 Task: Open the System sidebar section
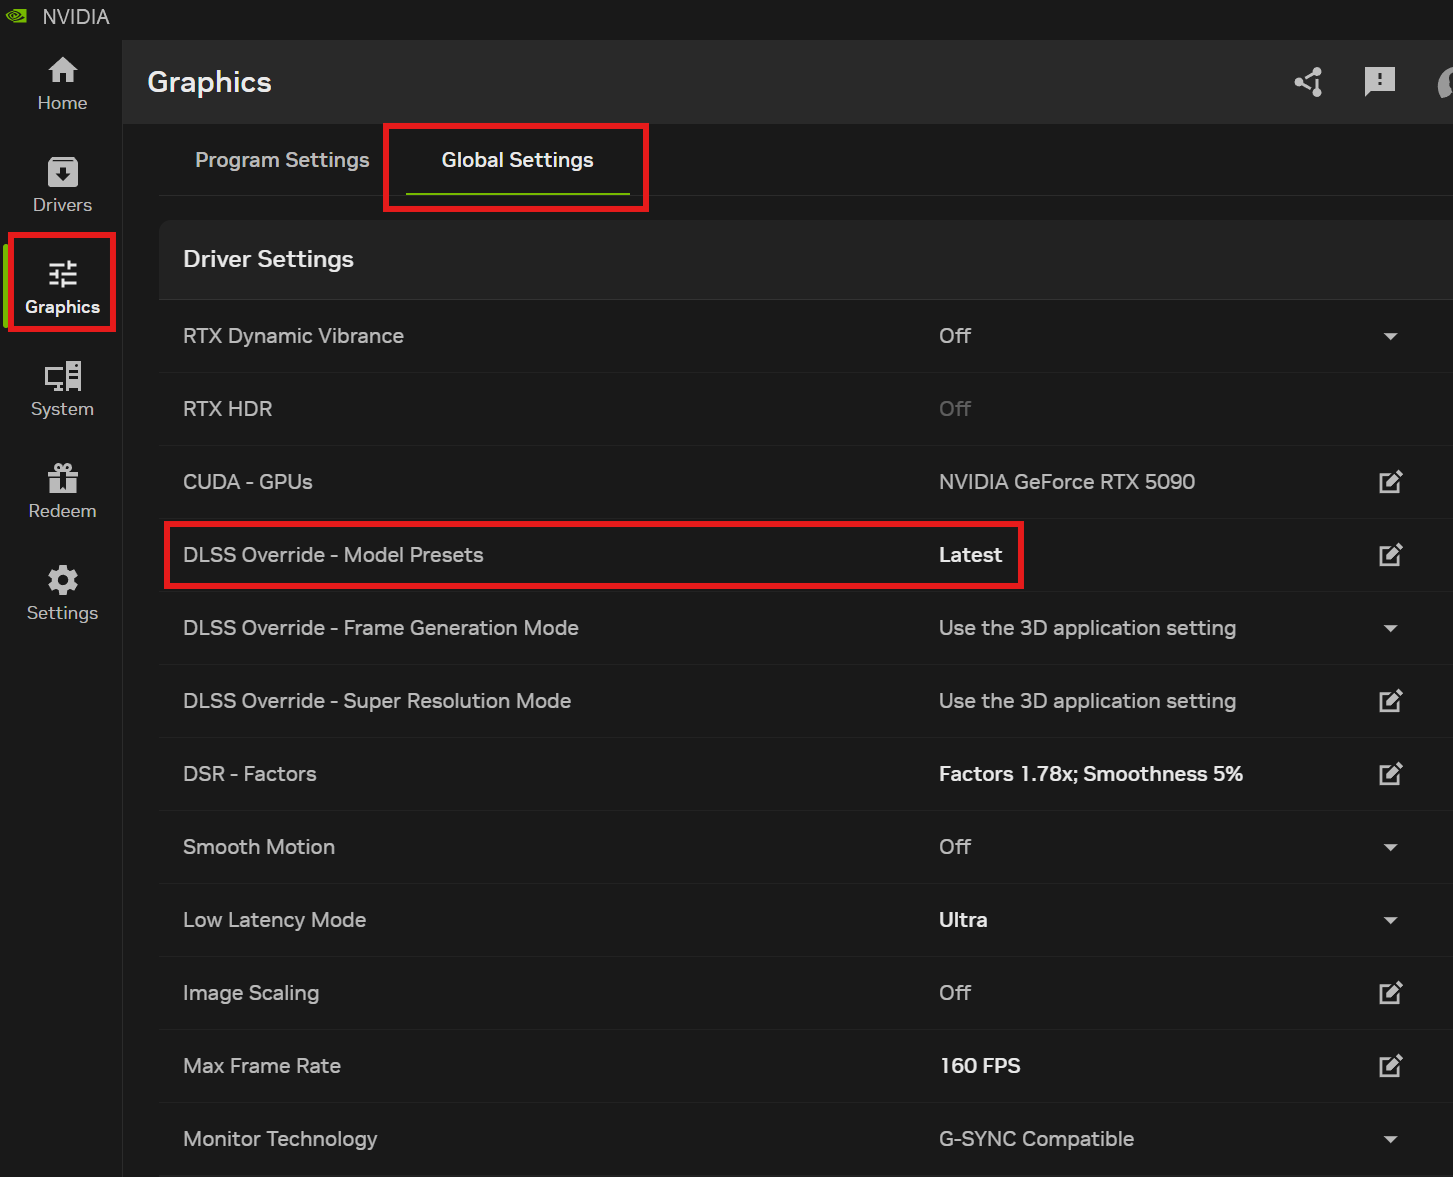pos(62,390)
